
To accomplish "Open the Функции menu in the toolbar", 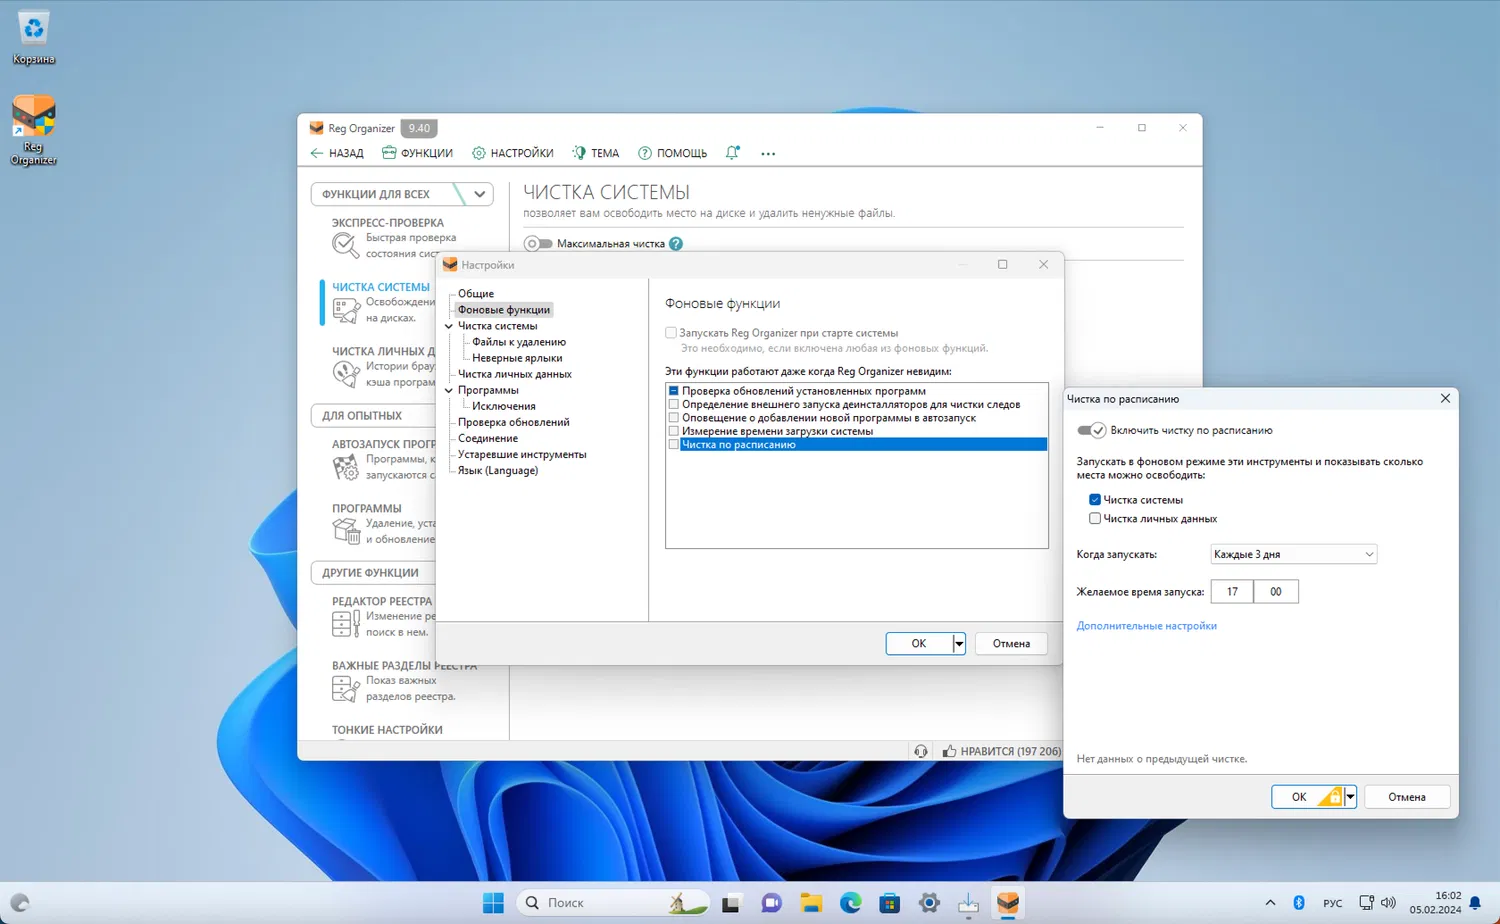I will pos(417,153).
